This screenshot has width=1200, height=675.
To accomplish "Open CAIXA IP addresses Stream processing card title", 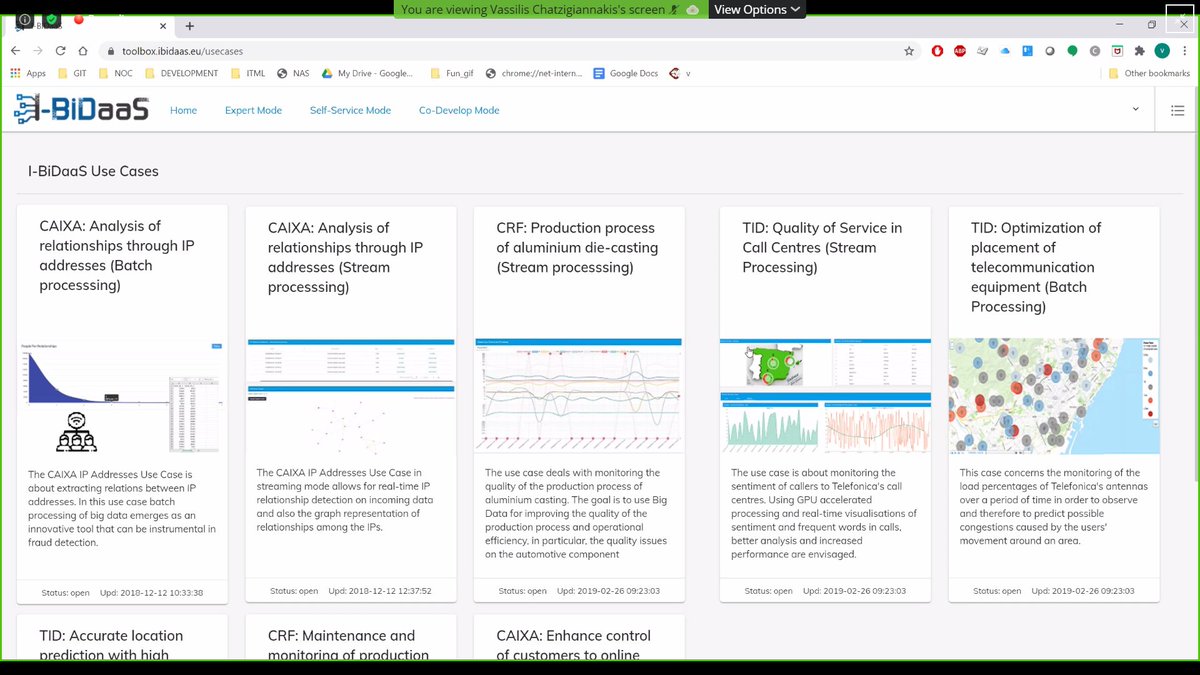I will 345,257.
